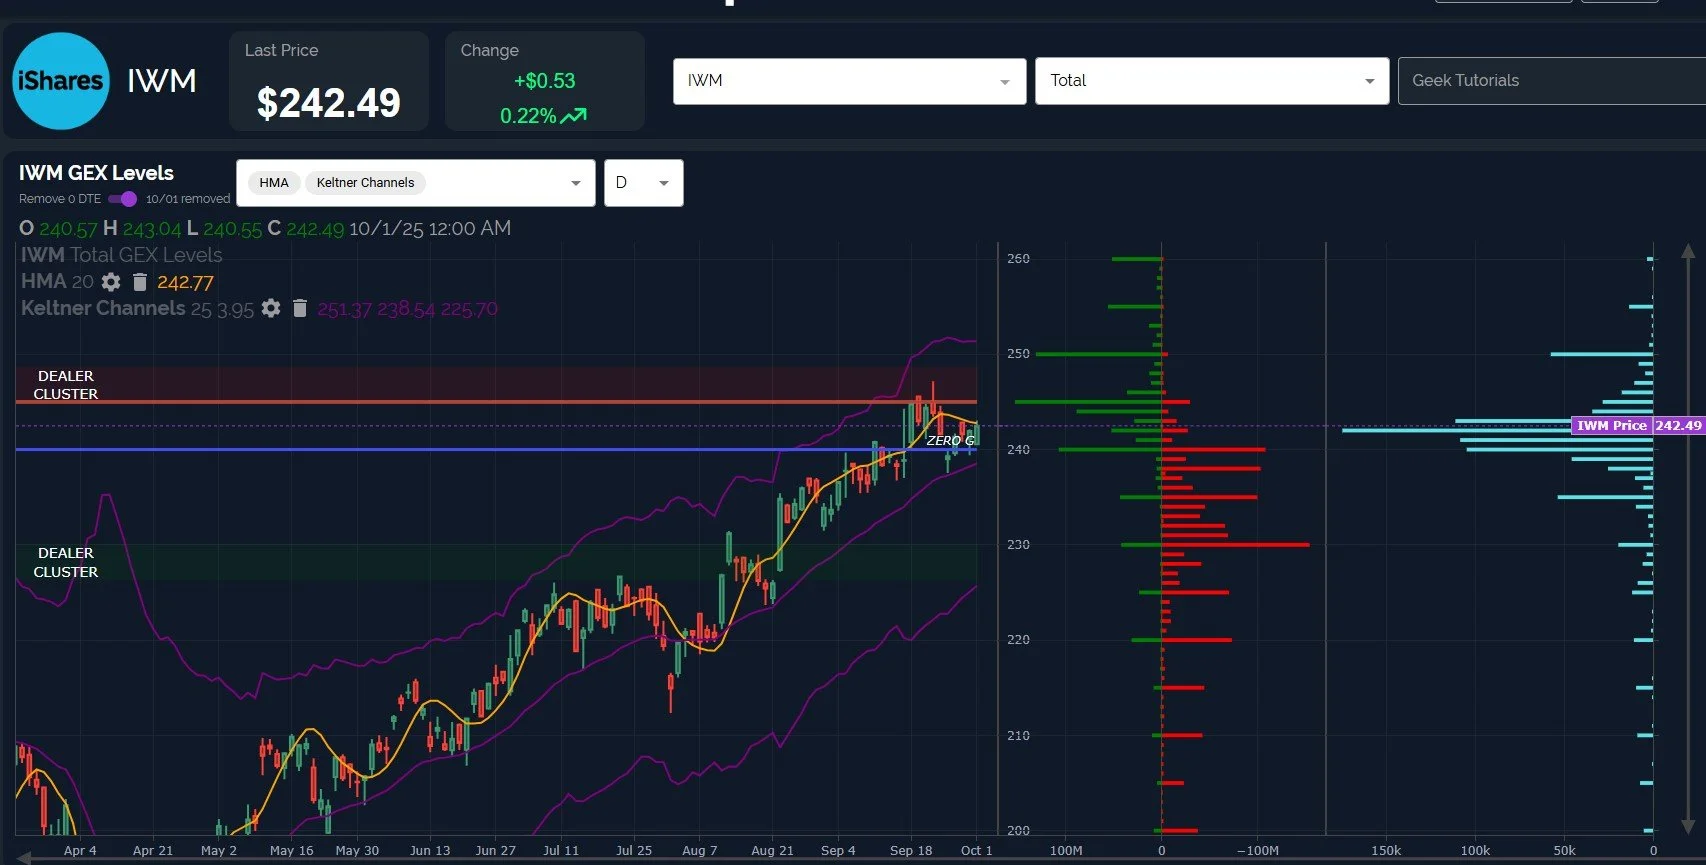This screenshot has height=865, width=1706.
Task: Click the lower DEALER CLUSTER label
Action: (66, 562)
